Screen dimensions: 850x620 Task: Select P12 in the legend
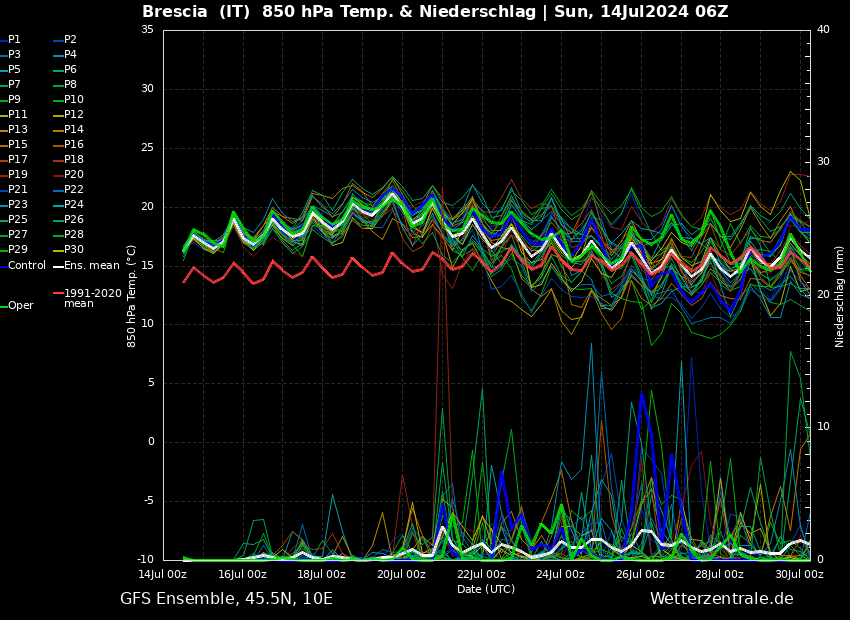click(74, 114)
